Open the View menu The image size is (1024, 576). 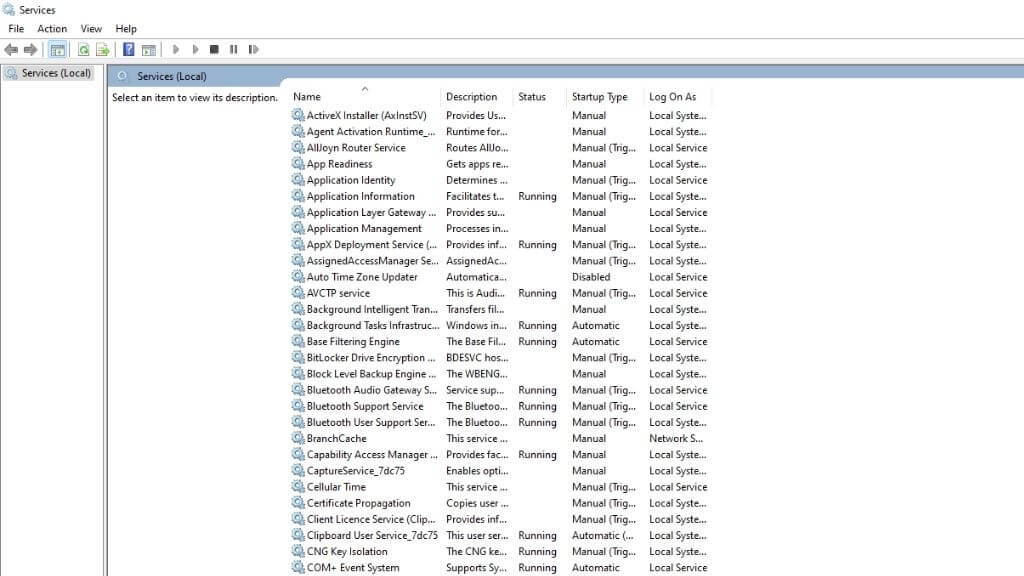point(91,29)
